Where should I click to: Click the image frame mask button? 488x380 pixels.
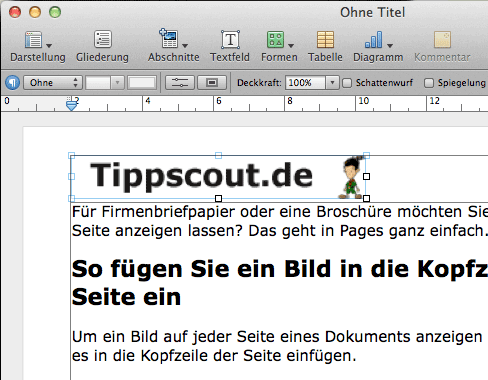(x=212, y=82)
